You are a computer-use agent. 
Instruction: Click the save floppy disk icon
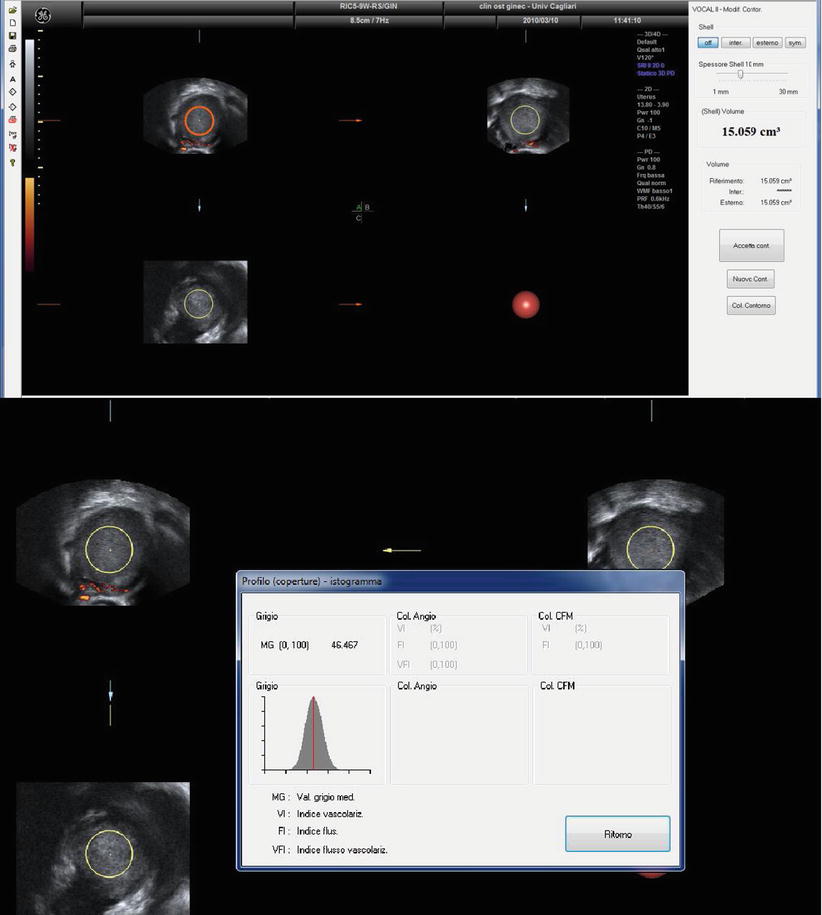click(x=12, y=35)
